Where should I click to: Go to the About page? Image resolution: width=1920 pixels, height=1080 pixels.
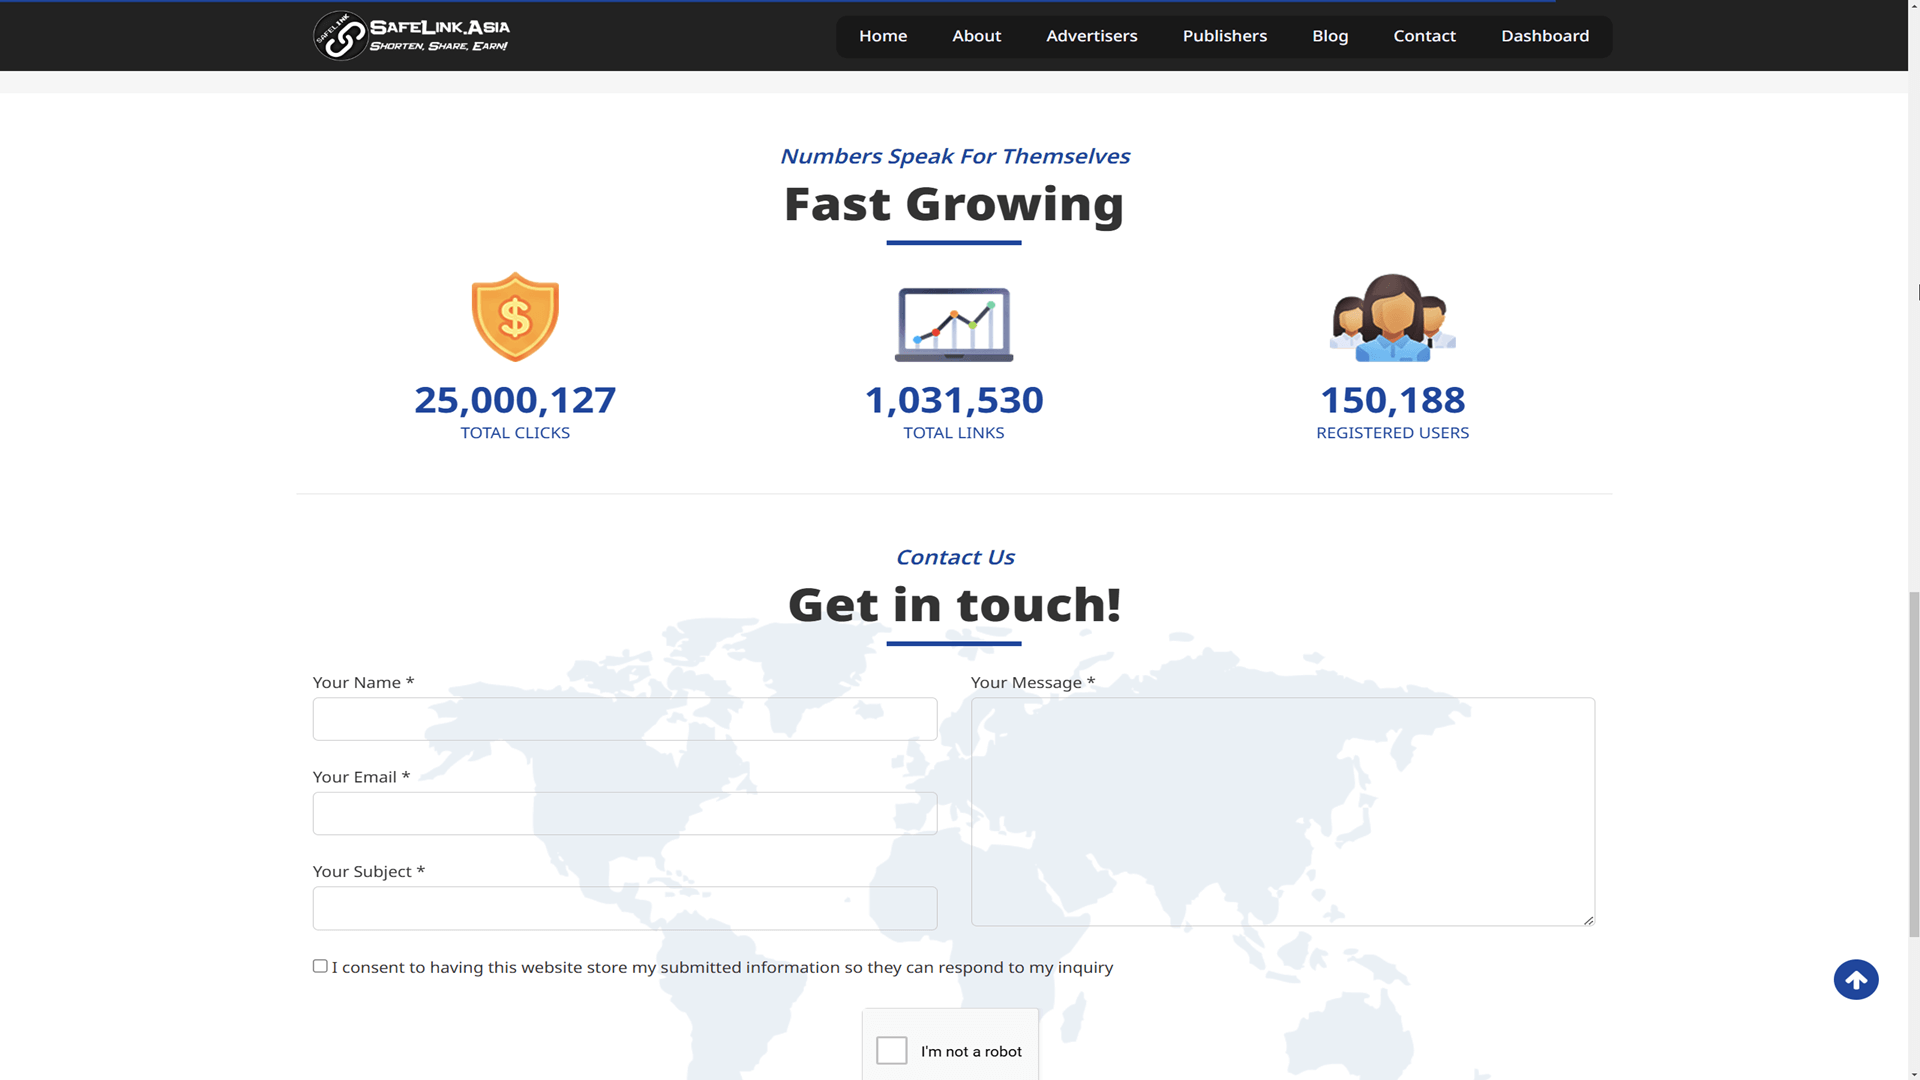coord(976,36)
